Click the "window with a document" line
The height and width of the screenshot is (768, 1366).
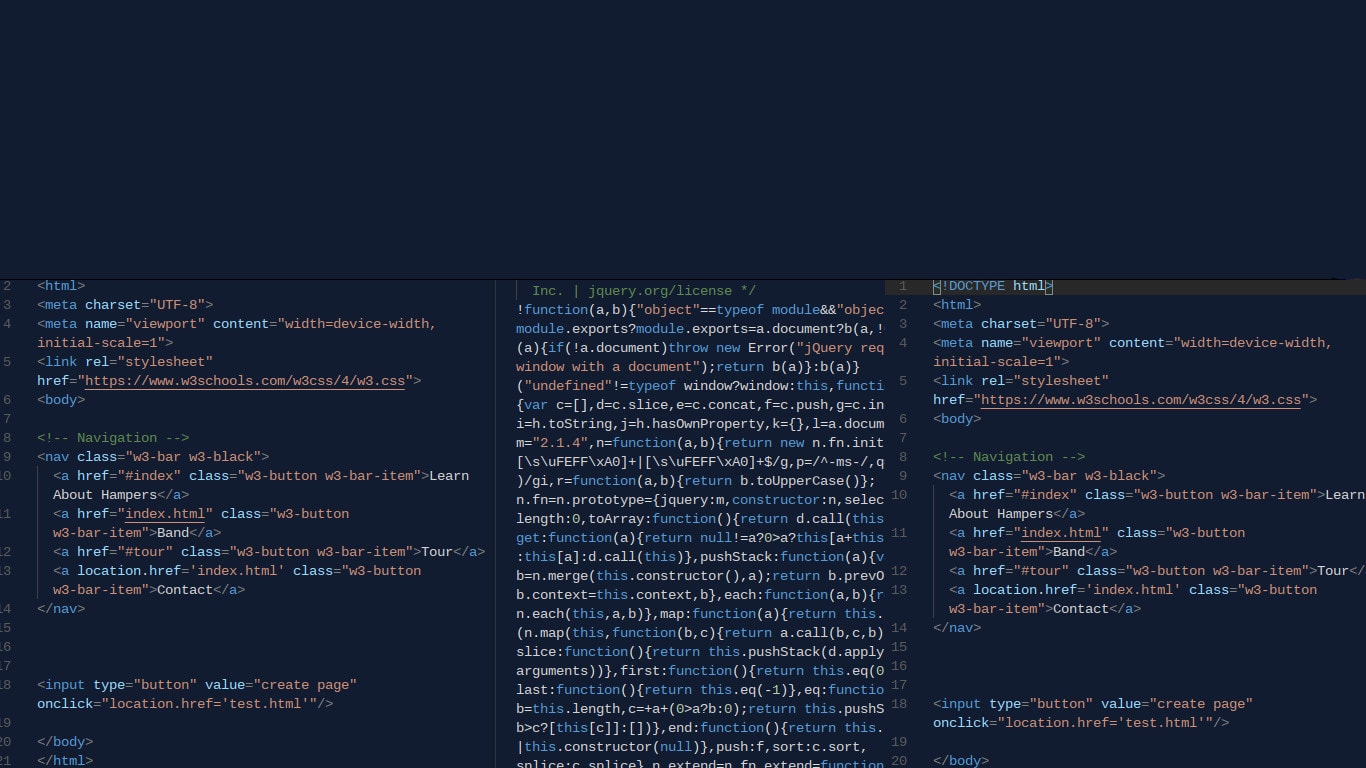(x=688, y=367)
